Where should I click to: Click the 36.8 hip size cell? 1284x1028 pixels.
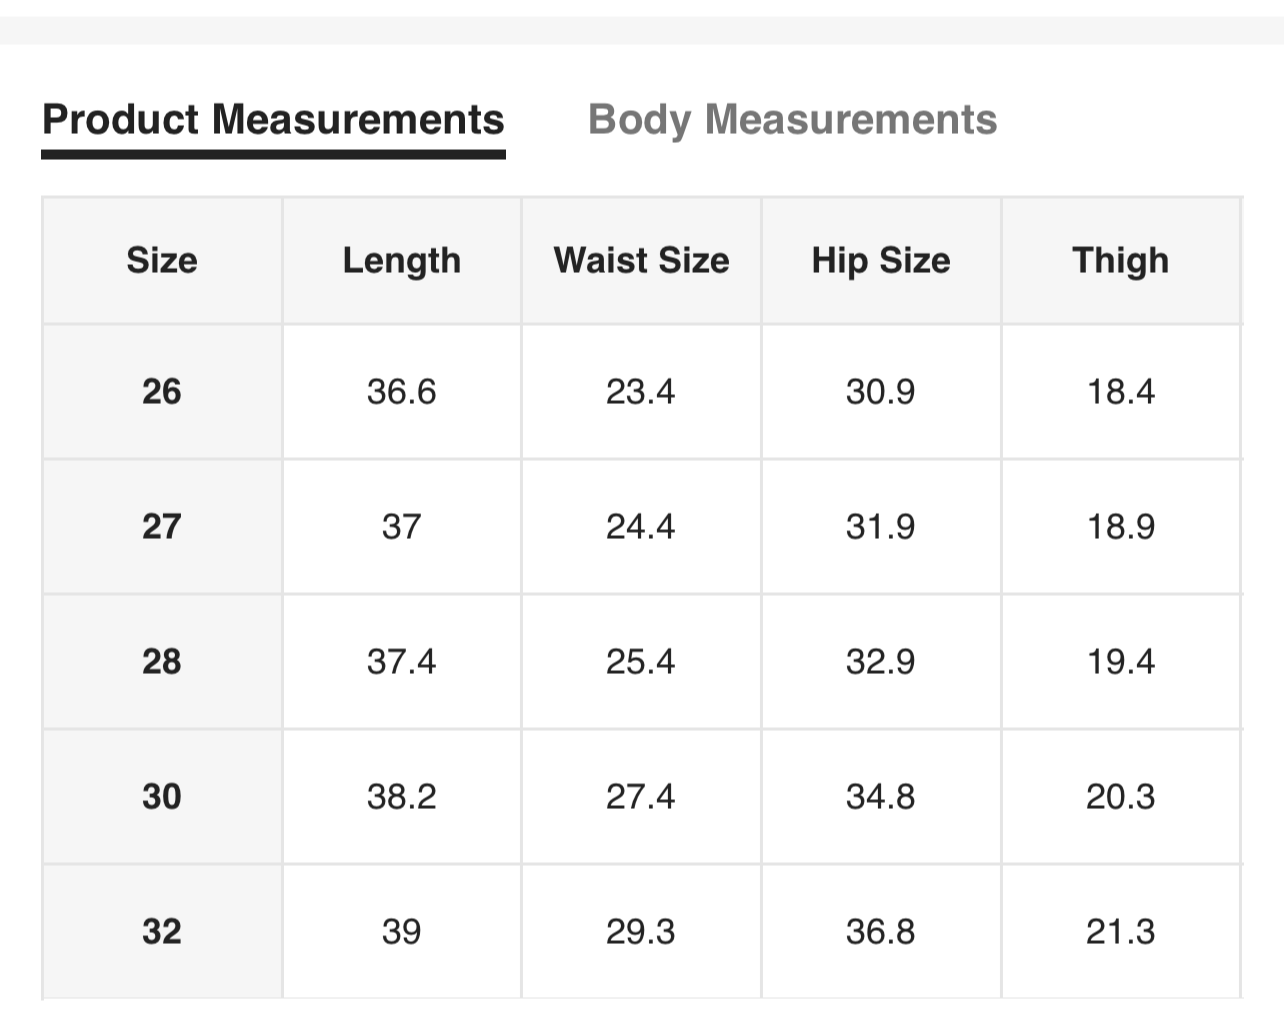[881, 931]
